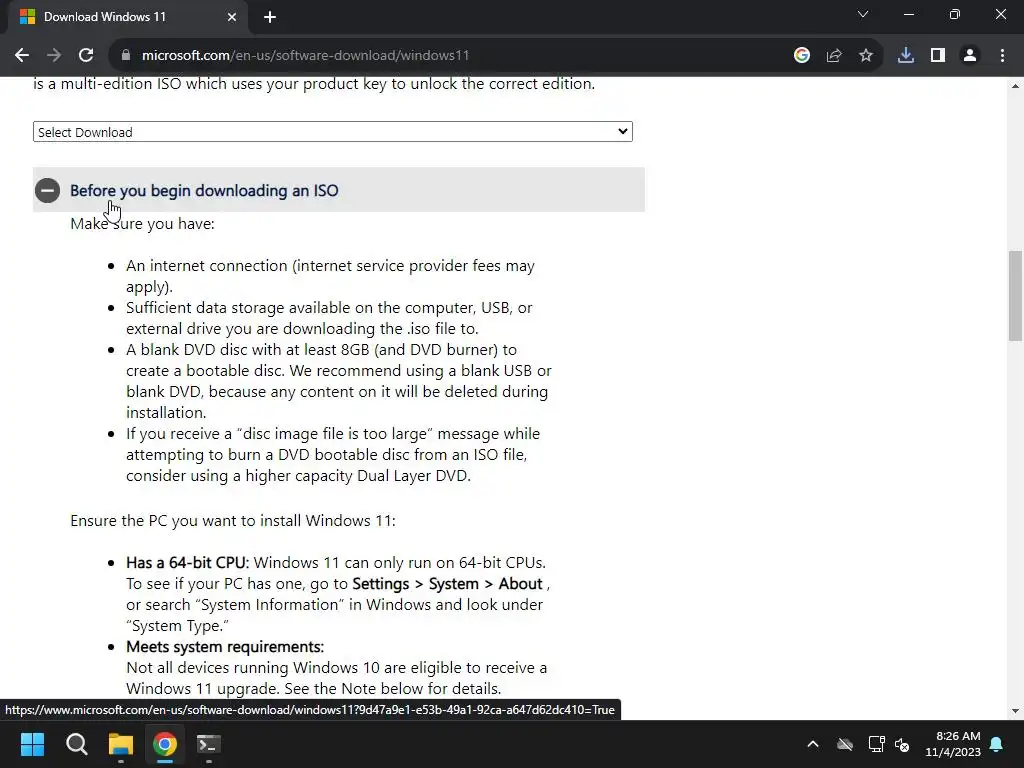Click the forward navigation arrow
The width and height of the screenshot is (1024, 768).
click(54, 56)
